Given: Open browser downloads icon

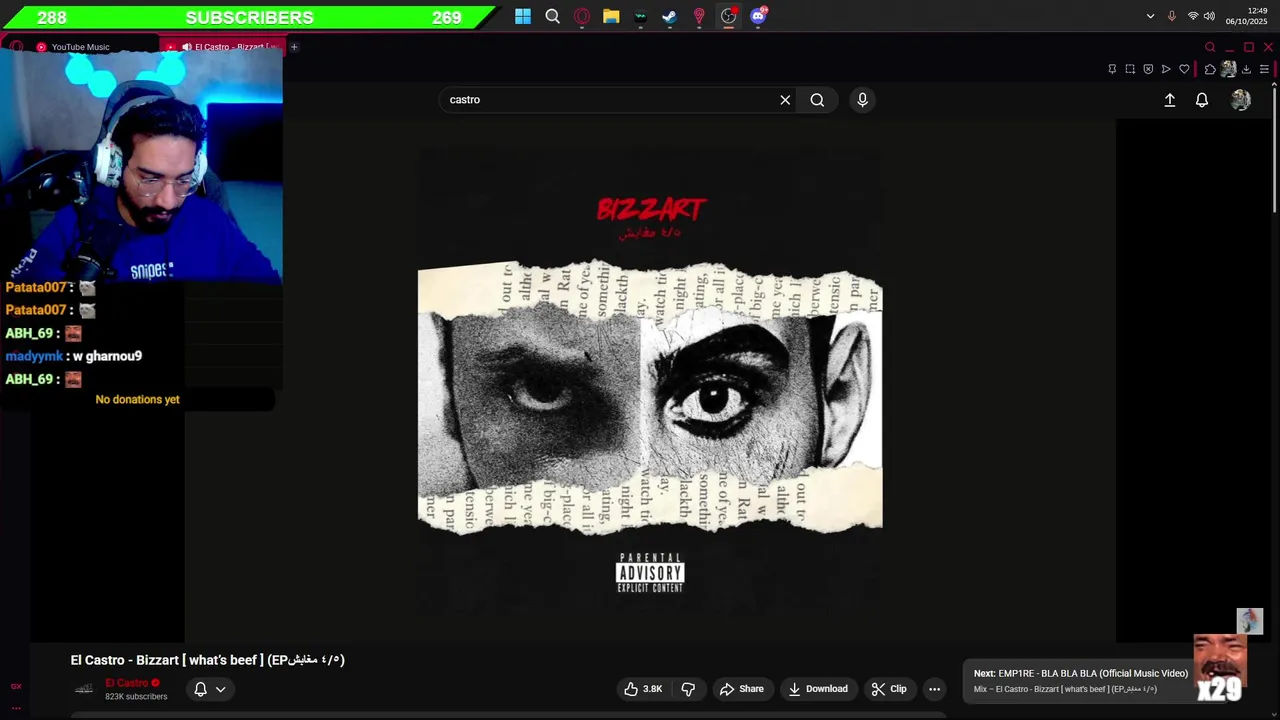Looking at the screenshot, I should pos(1246,69).
